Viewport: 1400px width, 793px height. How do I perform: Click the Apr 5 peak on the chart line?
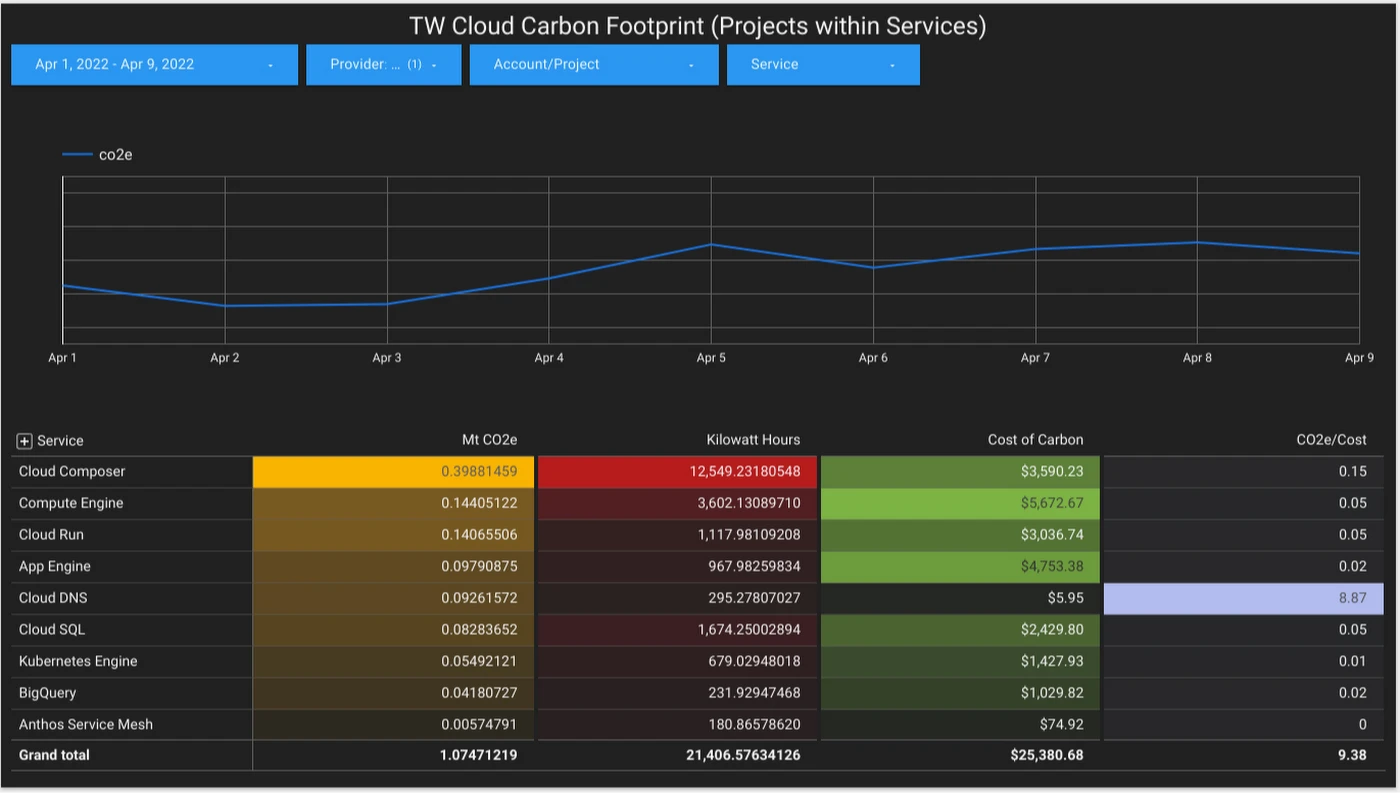pos(711,244)
